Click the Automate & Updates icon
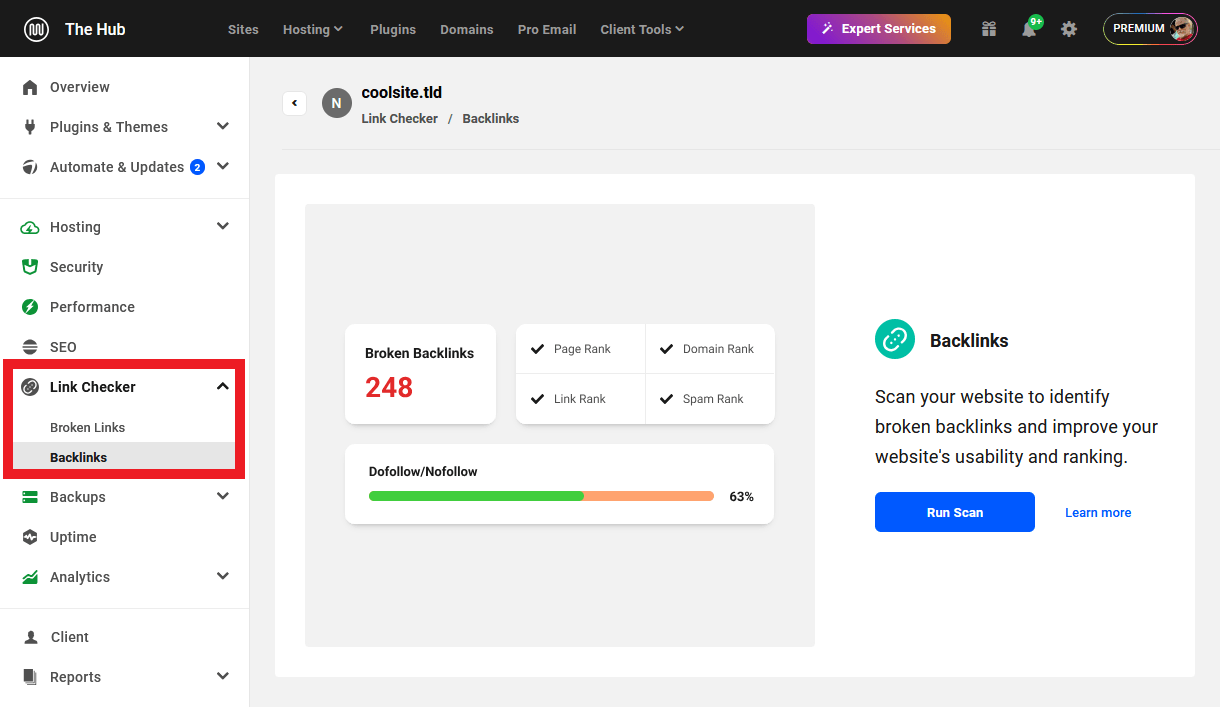Image resolution: width=1220 pixels, height=707 pixels. [x=30, y=167]
